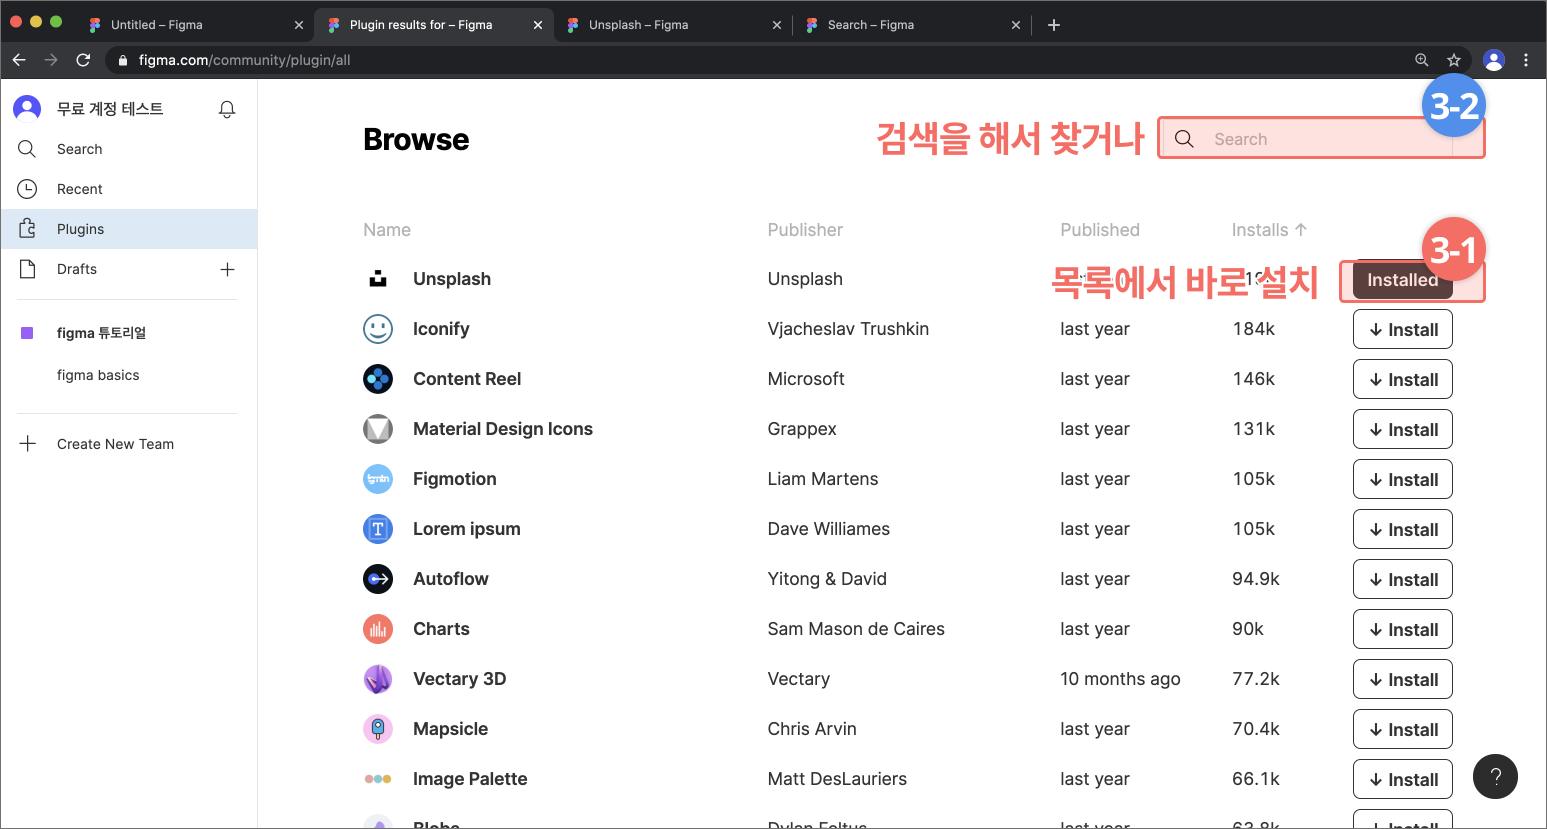
Task: Open the Vectary 3D plugin name
Action: coord(459,679)
